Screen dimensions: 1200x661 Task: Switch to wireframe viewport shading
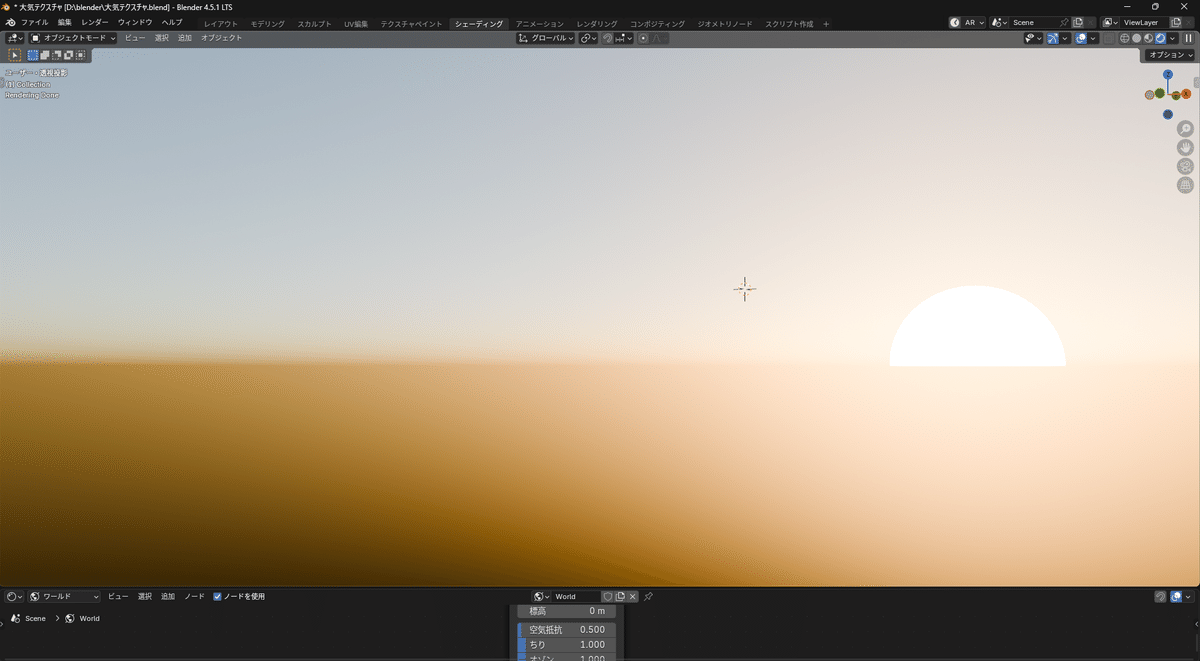tap(1124, 38)
